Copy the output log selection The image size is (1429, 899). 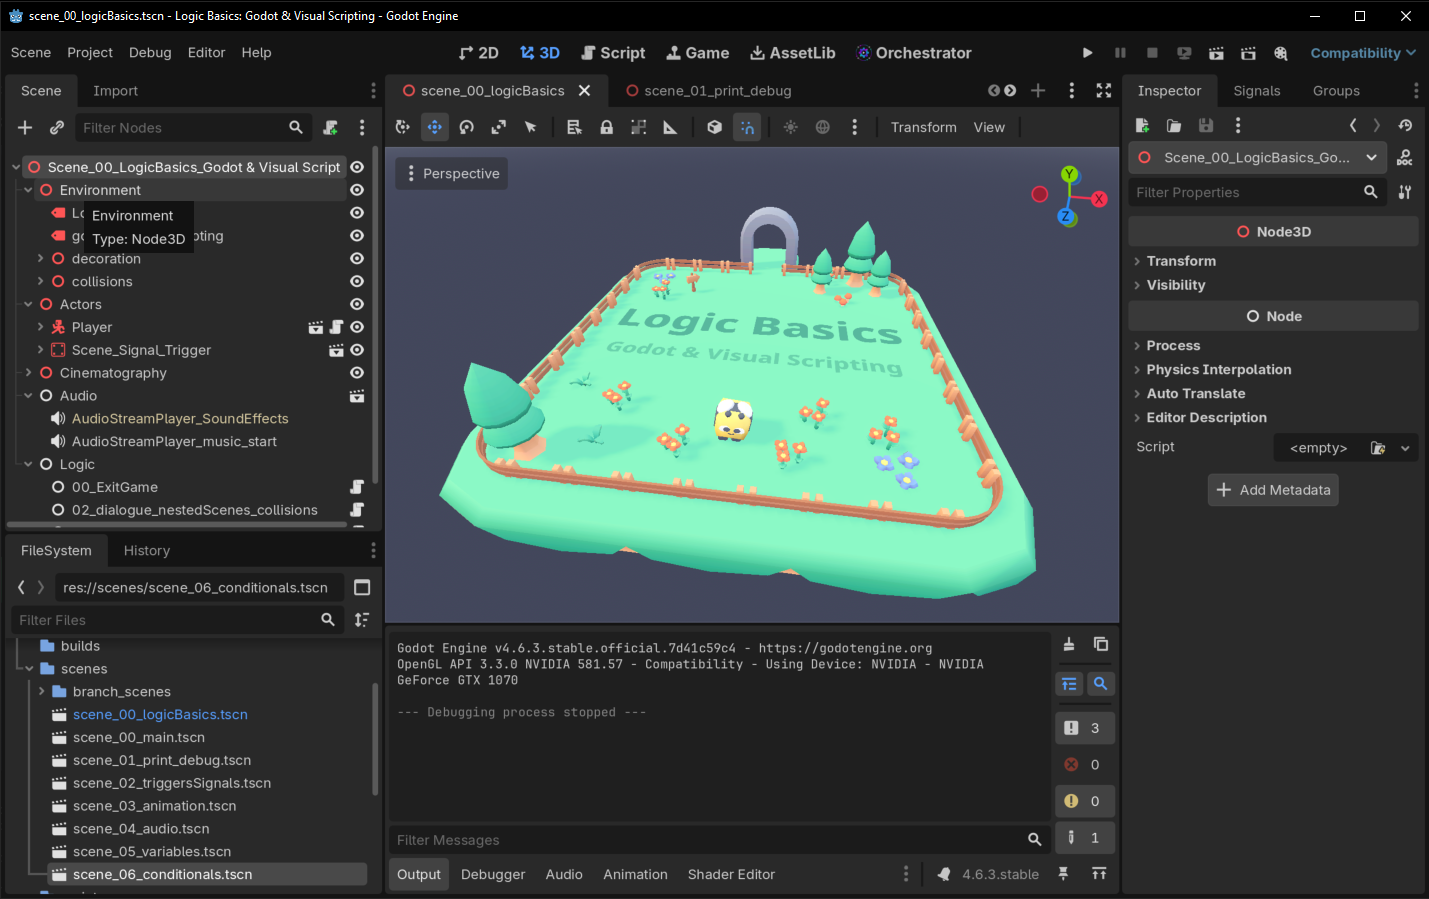[x=1101, y=644]
